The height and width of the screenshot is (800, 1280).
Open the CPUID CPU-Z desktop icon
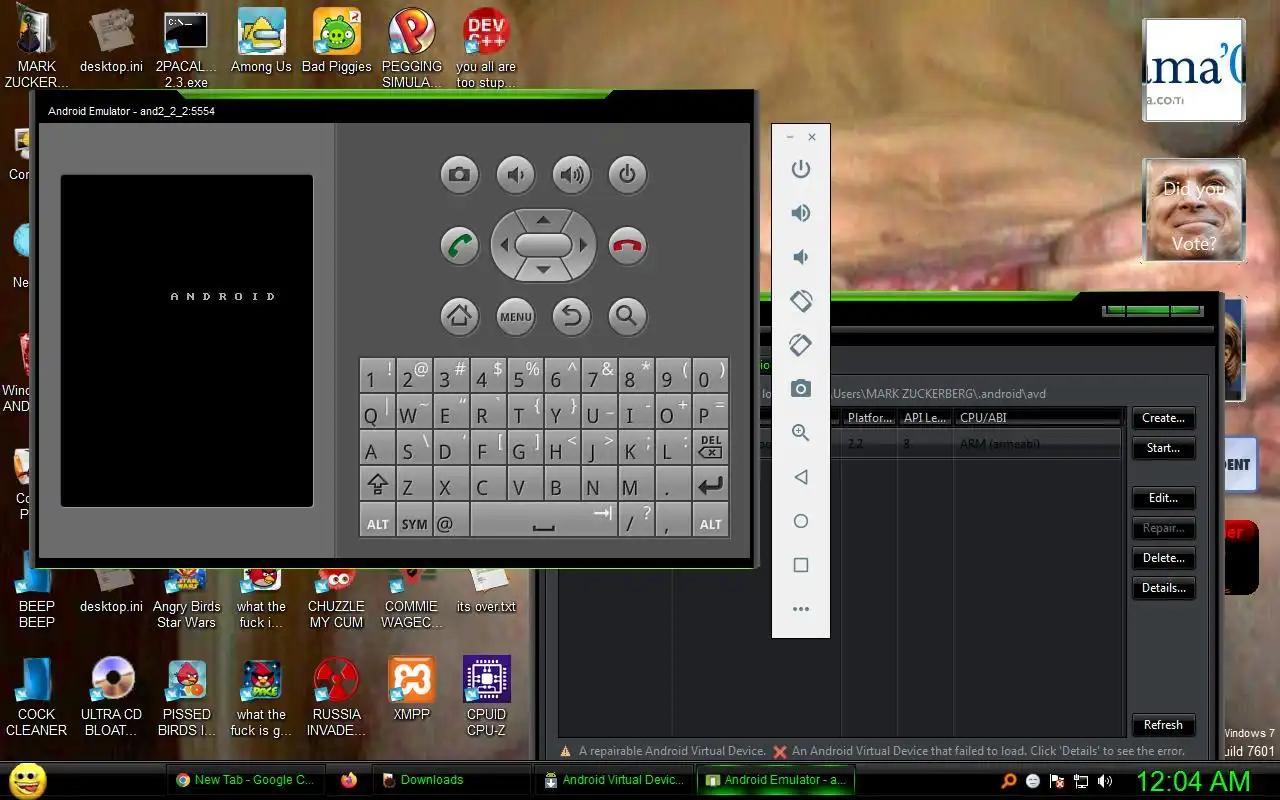(487, 696)
